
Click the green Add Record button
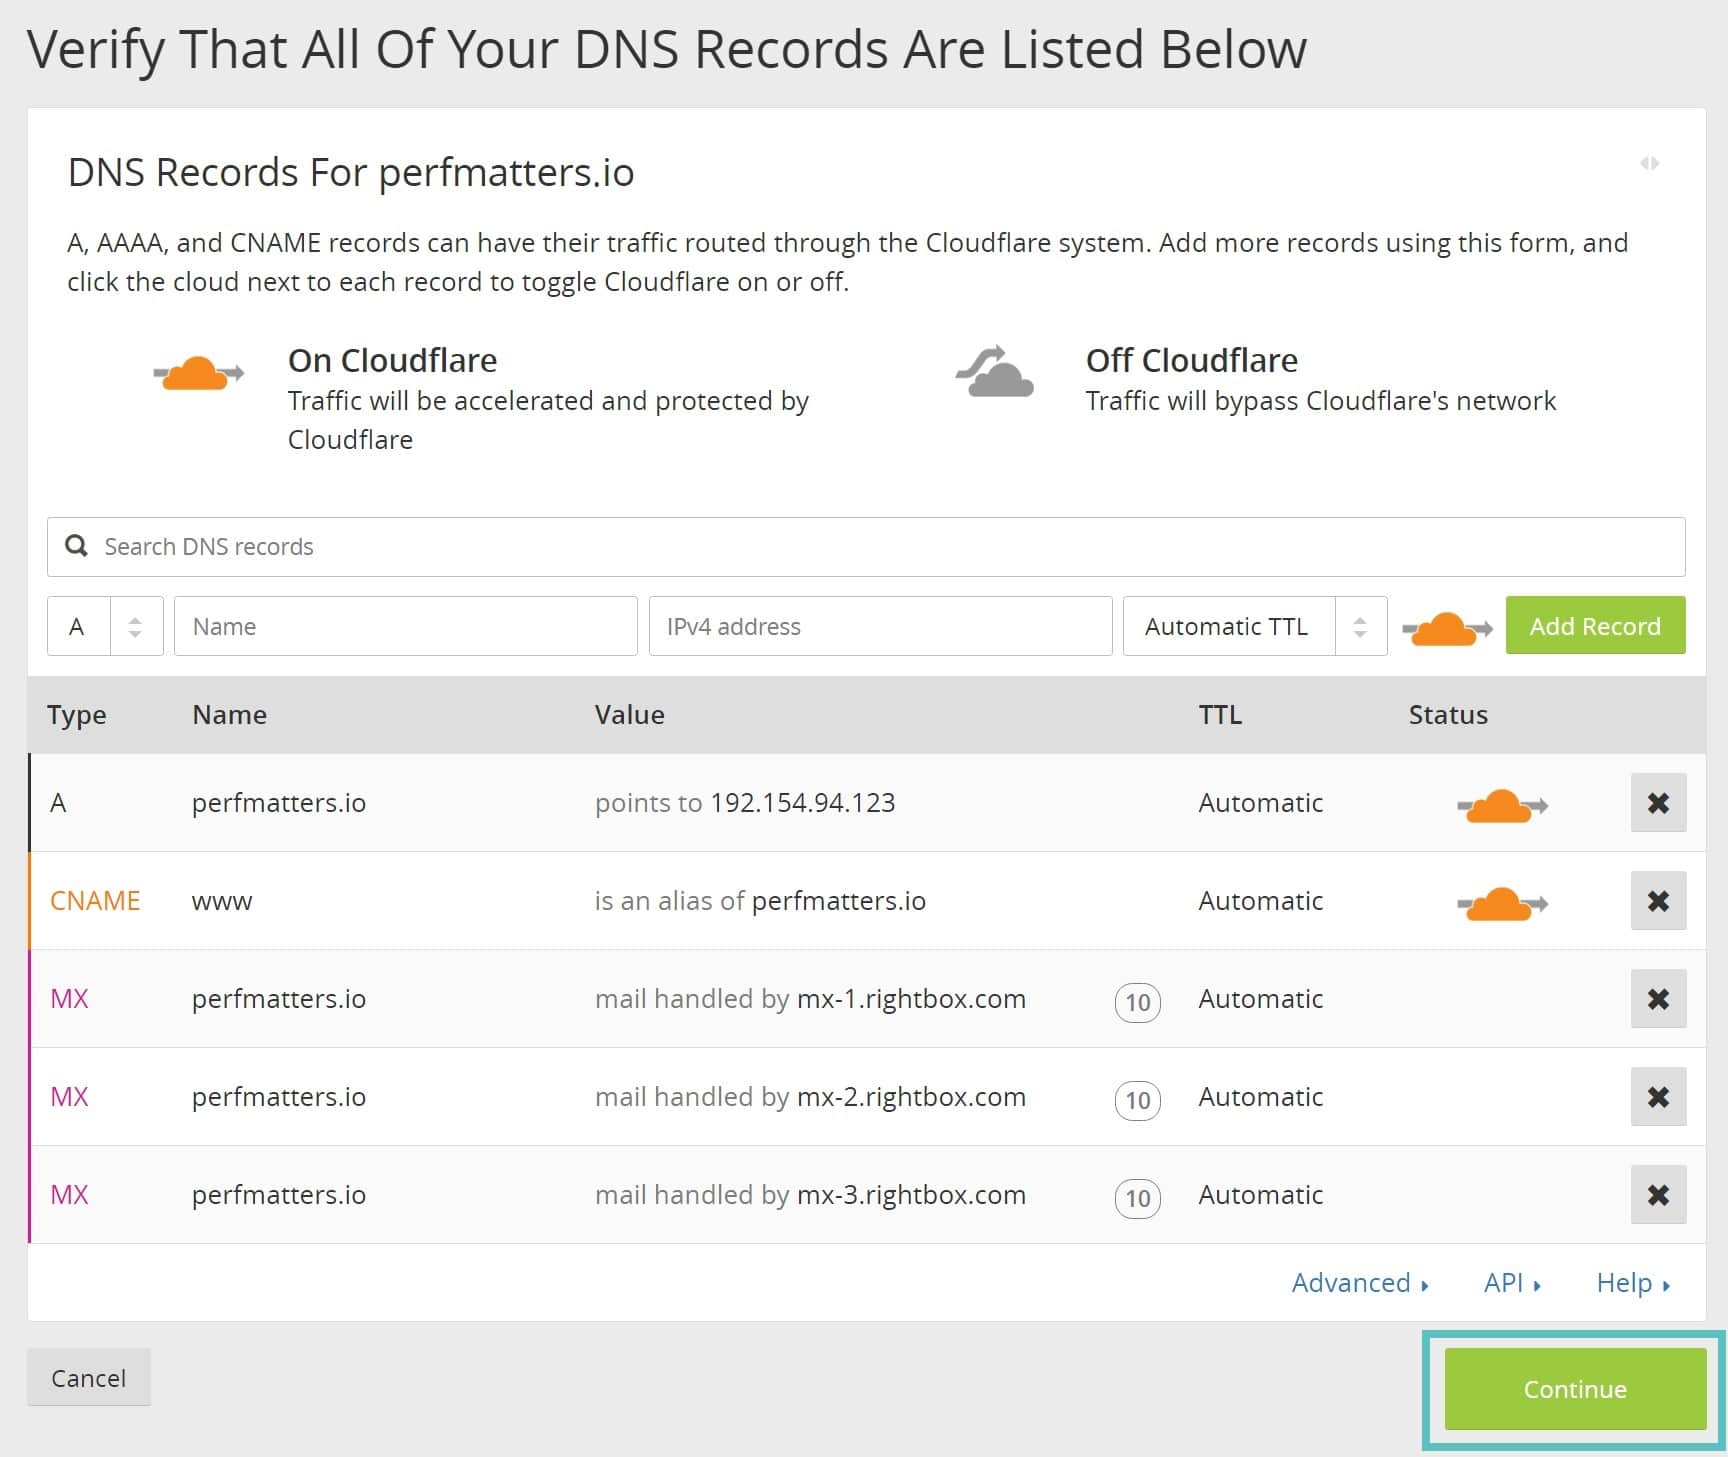tap(1594, 626)
